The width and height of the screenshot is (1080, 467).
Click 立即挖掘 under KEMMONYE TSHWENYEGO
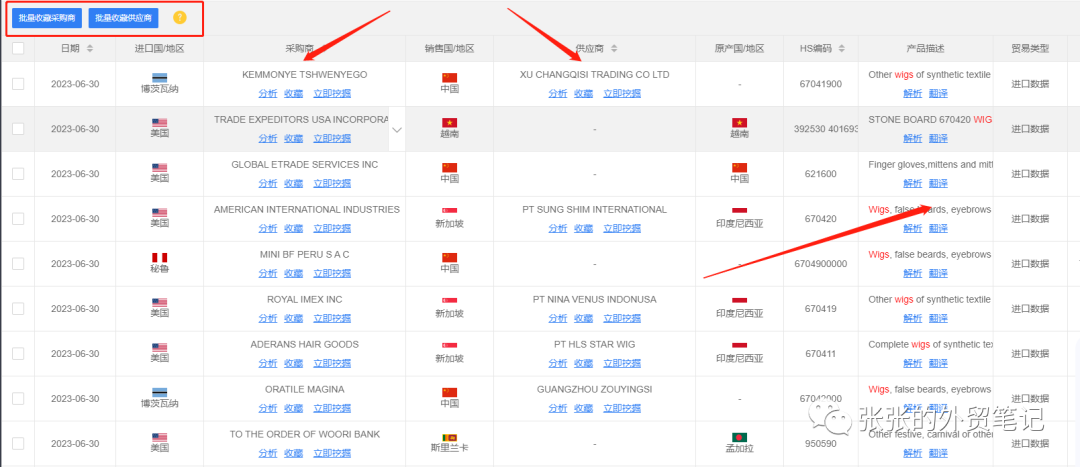(x=332, y=93)
